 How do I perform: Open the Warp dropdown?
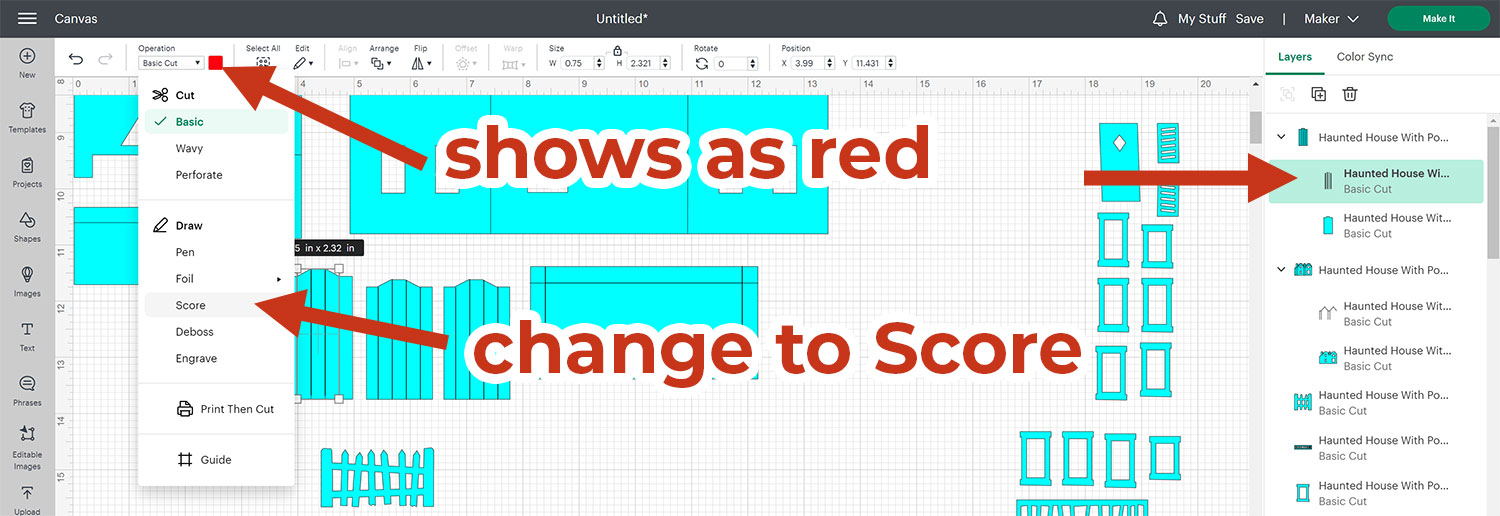click(514, 63)
